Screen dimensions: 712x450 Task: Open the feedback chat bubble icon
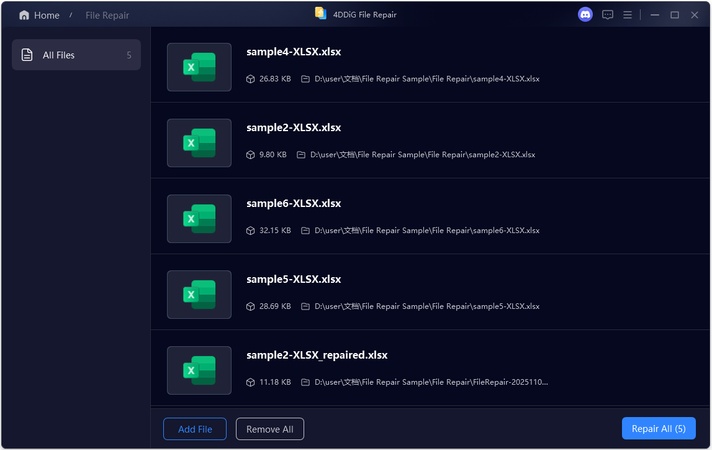click(x=608, y=15)
